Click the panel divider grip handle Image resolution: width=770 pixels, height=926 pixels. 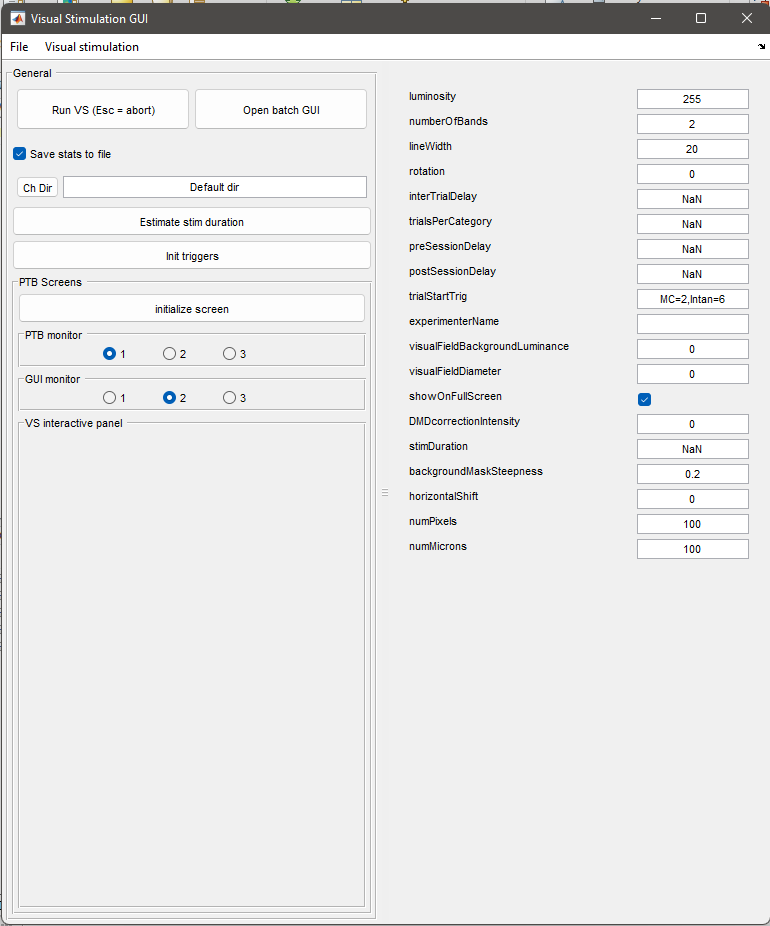(x=385, y=493)
